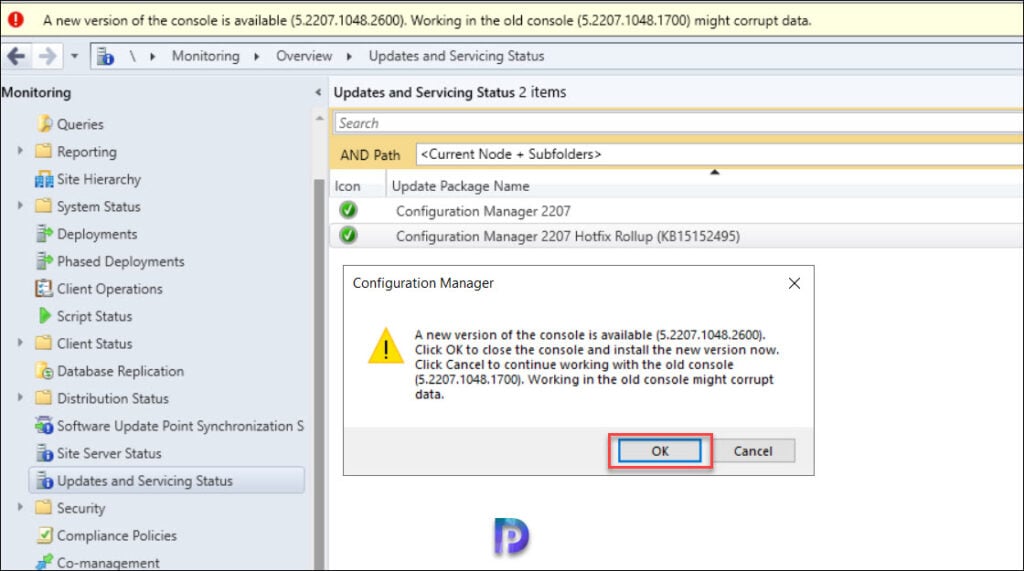Select Overview in the breadcrumb
This screenshot has width=1024, height=571.
tap(304, 56)
